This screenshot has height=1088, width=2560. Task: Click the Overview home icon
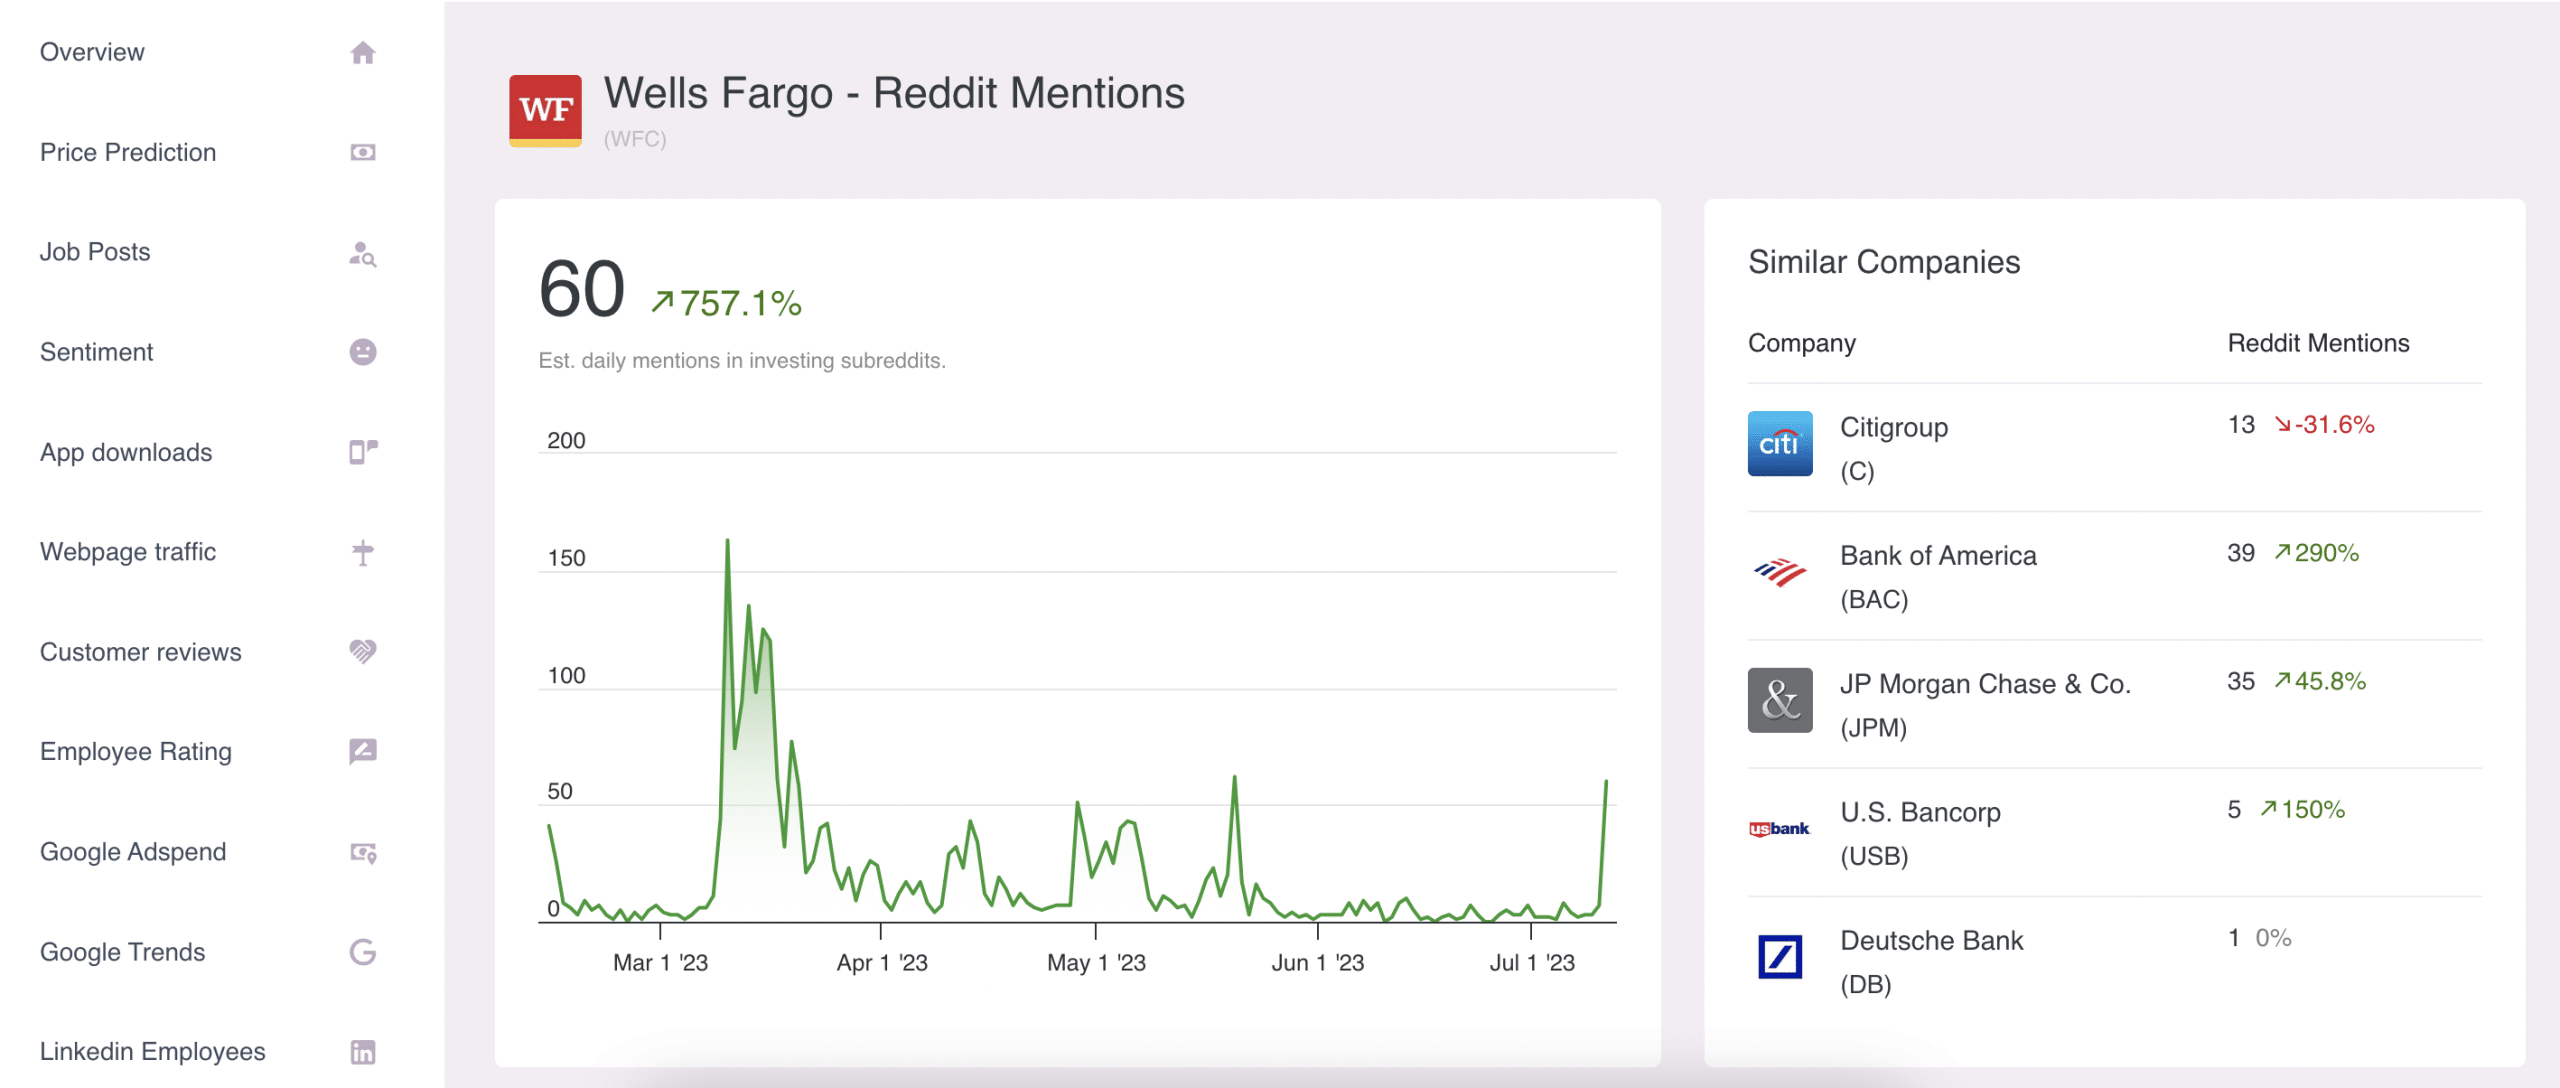coord(363,53)
